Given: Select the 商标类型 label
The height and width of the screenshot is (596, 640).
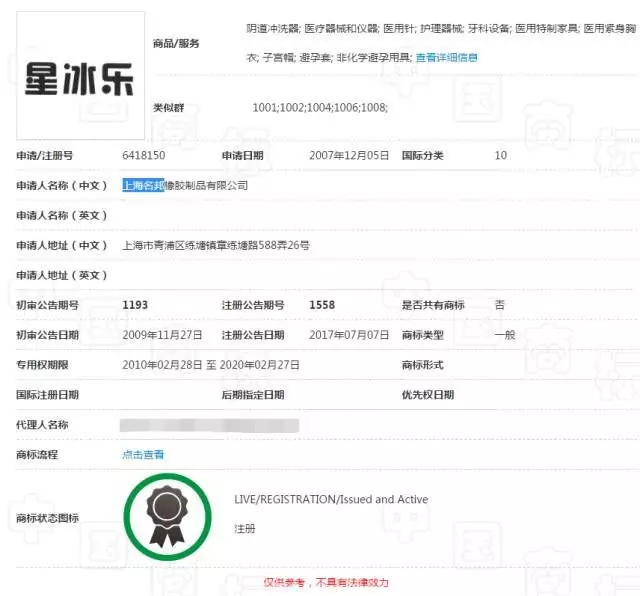Looking at the screenshot, I should pos(422,335).
